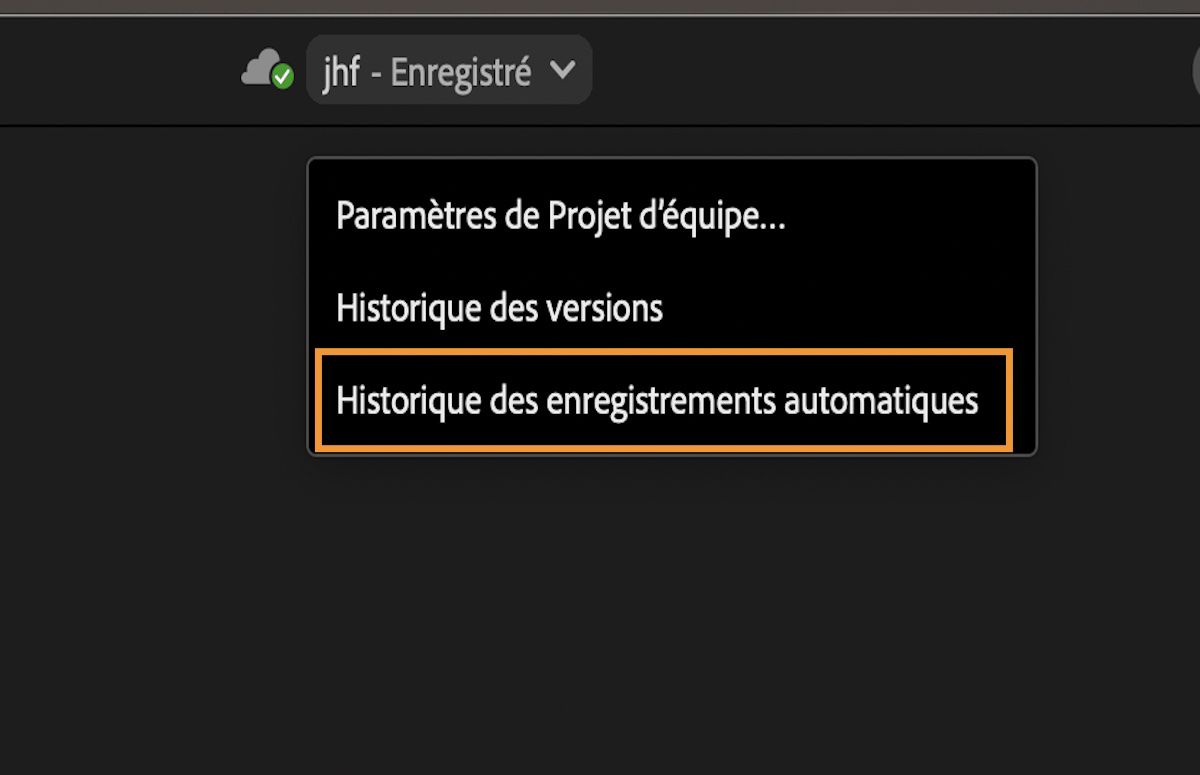Click the cloud icon showing project sync state
This screenshot has height=775, width=1200.
click(x=265, y=67)
